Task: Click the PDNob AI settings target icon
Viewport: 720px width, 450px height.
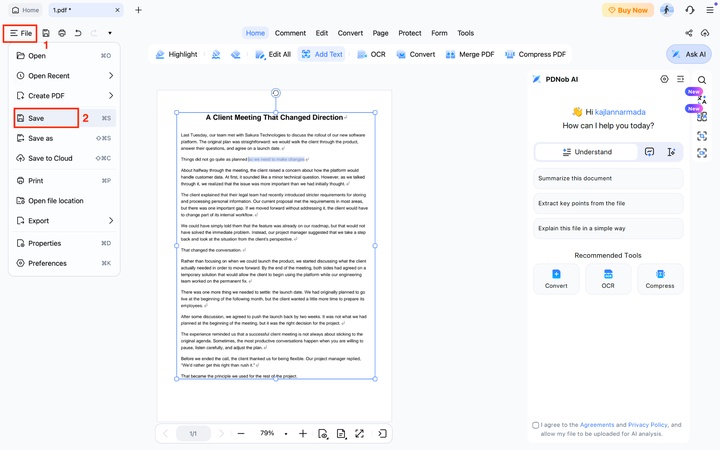Action: pos(664,79)
